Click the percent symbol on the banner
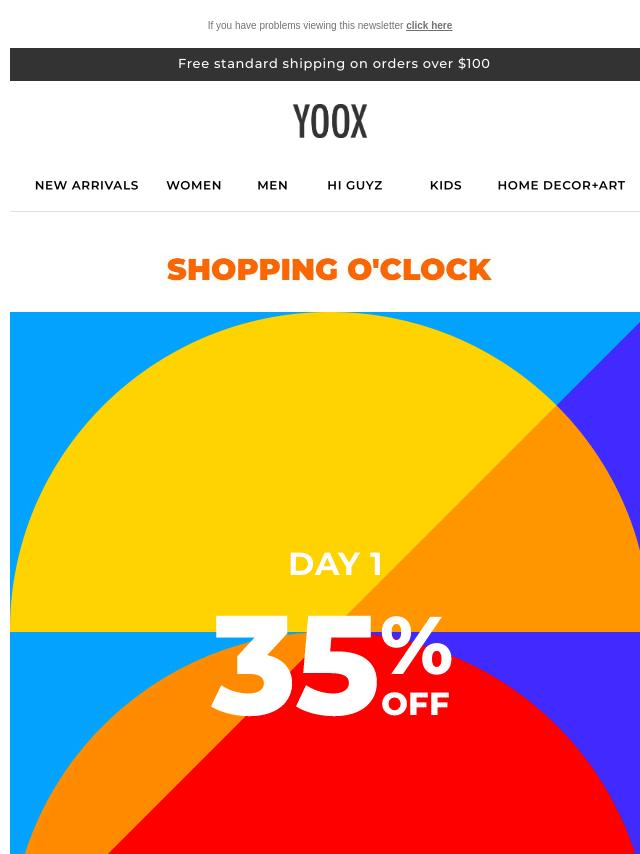 (x=417, y=645)
